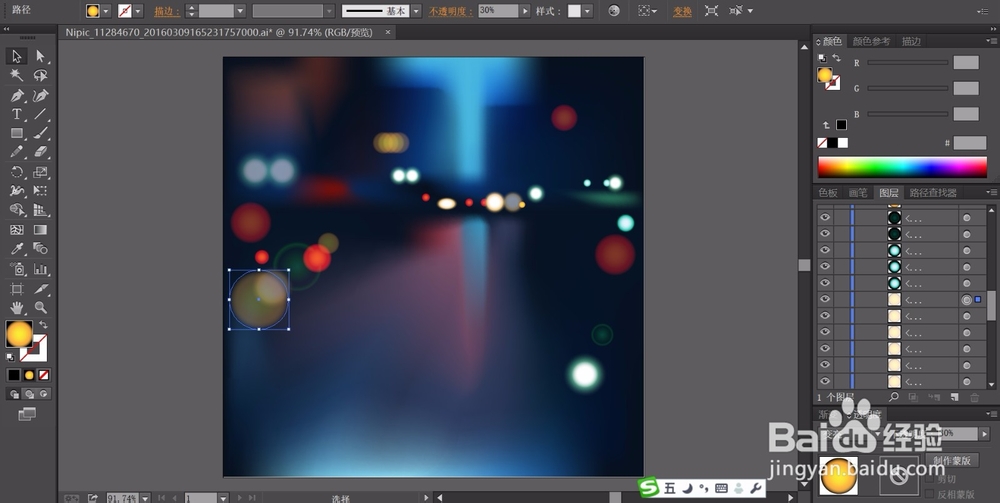Viewport: 1000px width, 503px height.
Task: Select the Slice tool
Action: click(41, 289)
